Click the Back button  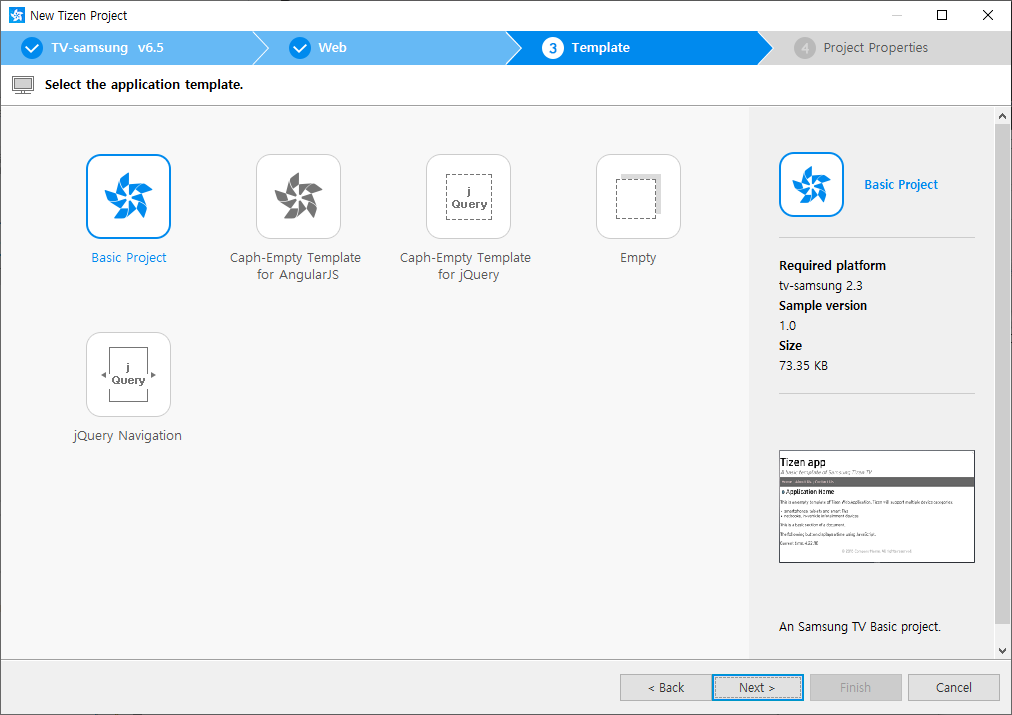tap(666, 687)
